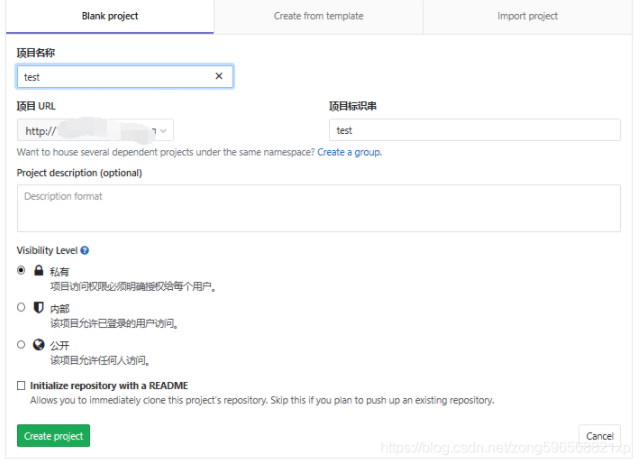This screenshot has width=640, height=466.
Task: Click the lock icon next to 私有
Action: (38, 270)
